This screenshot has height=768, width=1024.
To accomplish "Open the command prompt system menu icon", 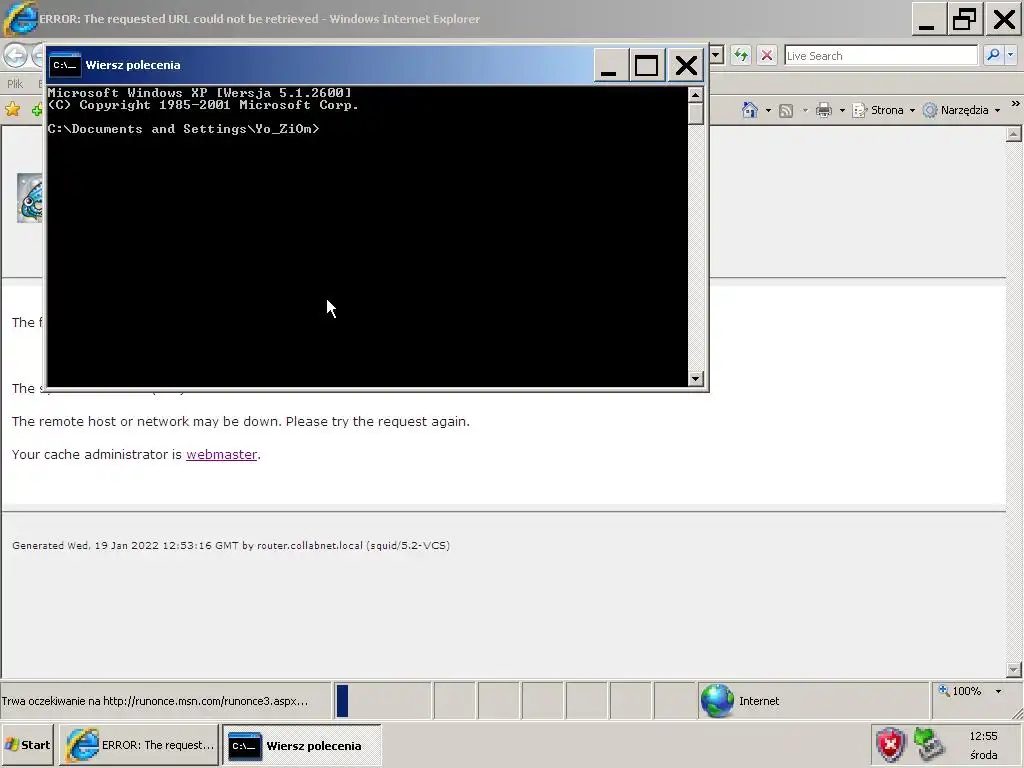I will (65, 65).
